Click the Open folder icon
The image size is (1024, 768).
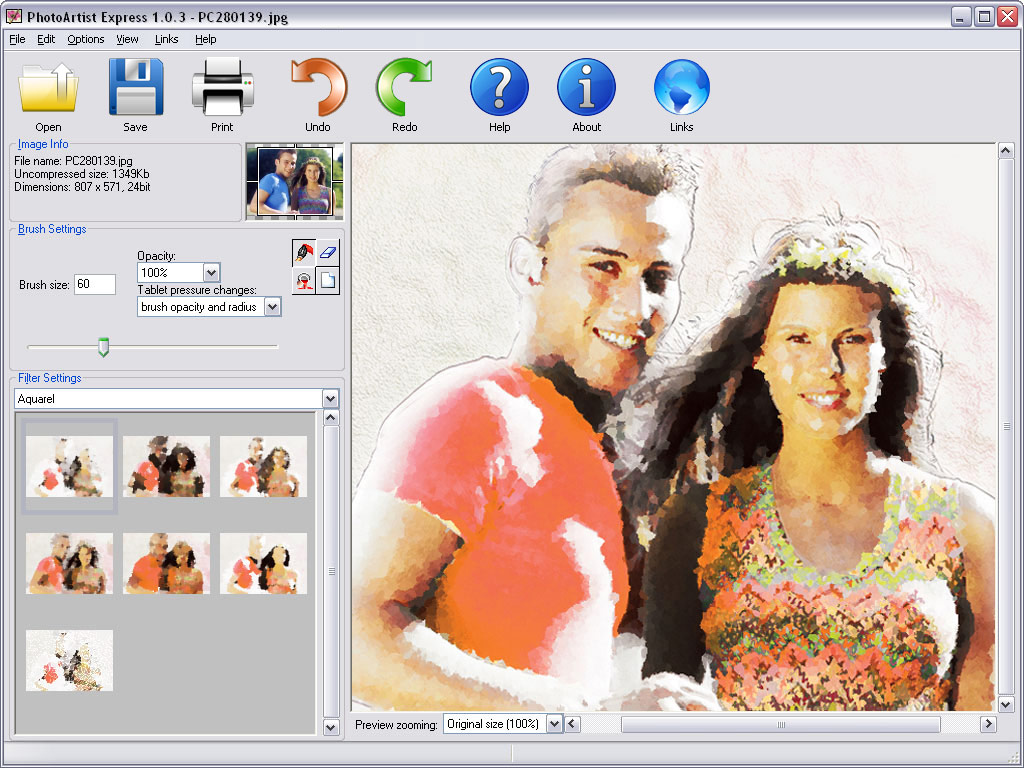(x=48, y=88)
